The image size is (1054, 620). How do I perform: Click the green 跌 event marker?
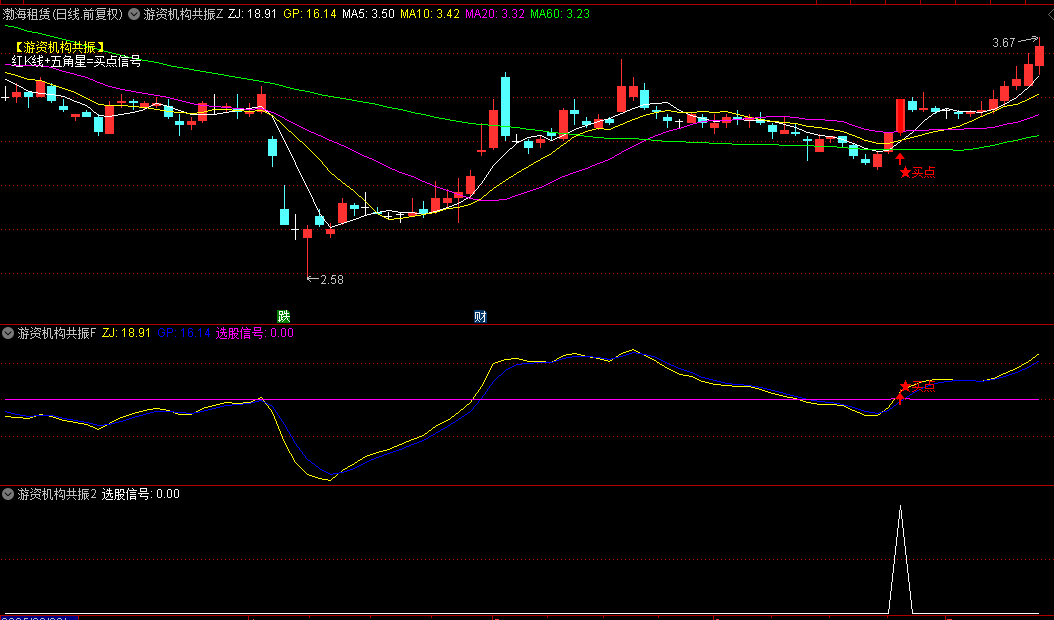(x=284, y=317)
